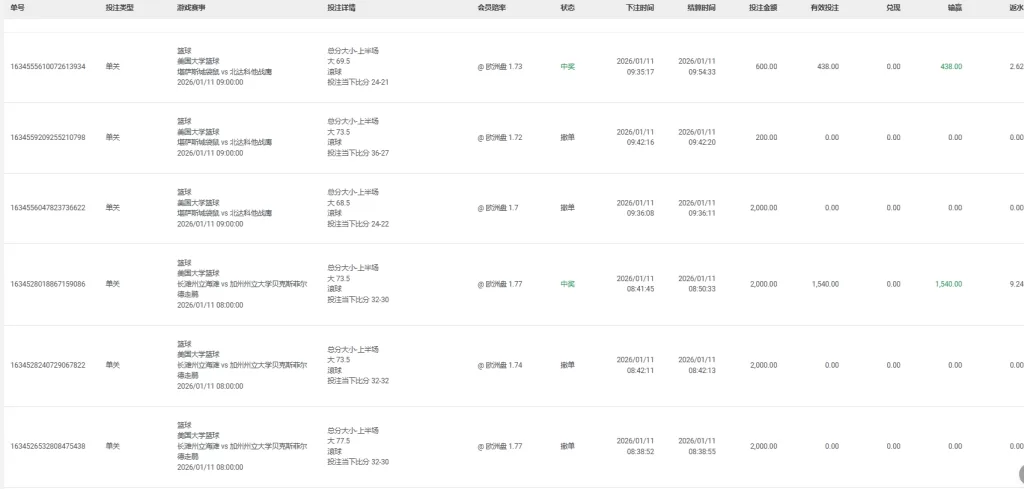Click the 投注详情 column header
Image resolution: width=1024 pixels, height=489 pixels.
pyautogui.click(x=343, y=7)
